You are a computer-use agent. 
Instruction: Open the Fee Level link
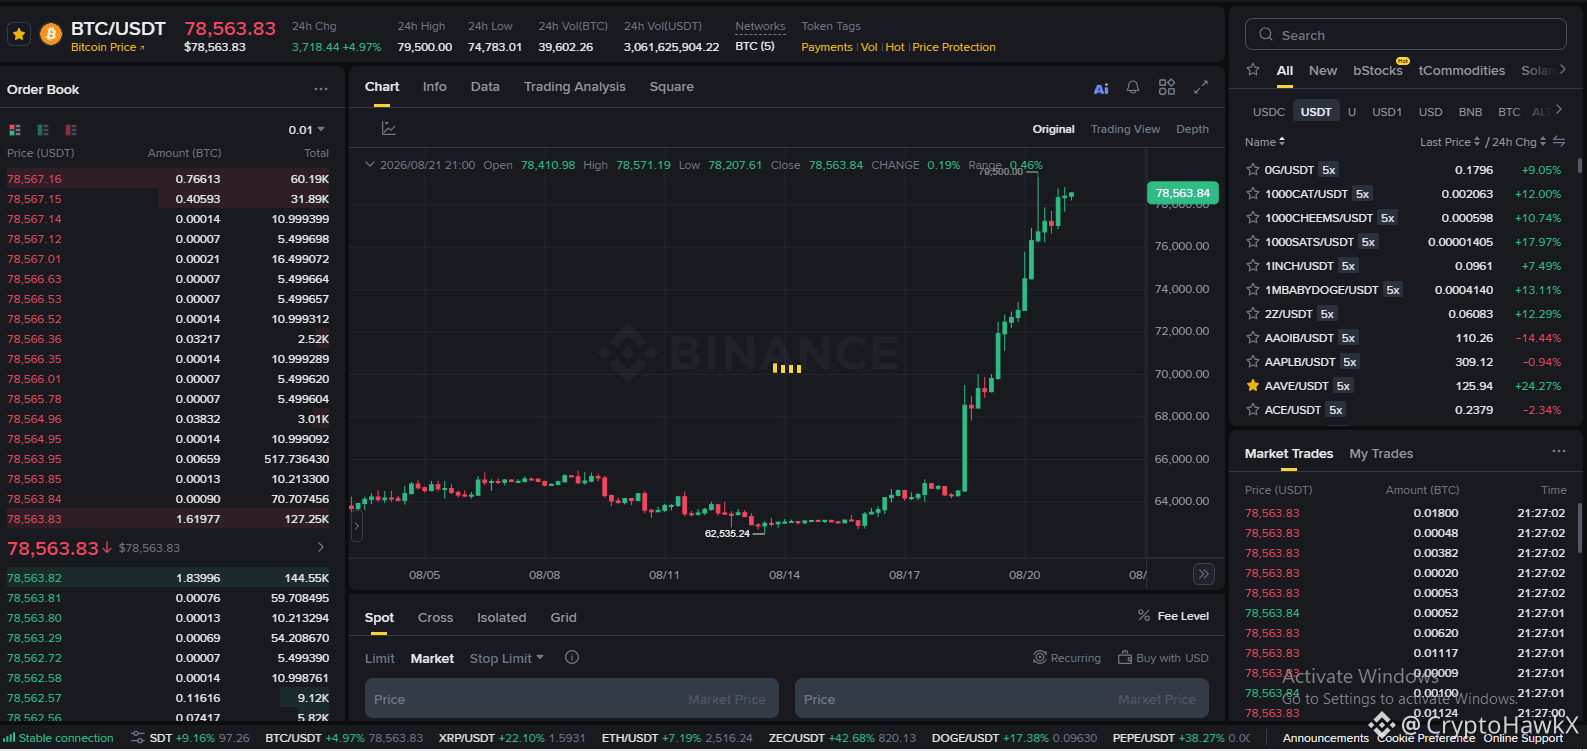click(1173, 616)
